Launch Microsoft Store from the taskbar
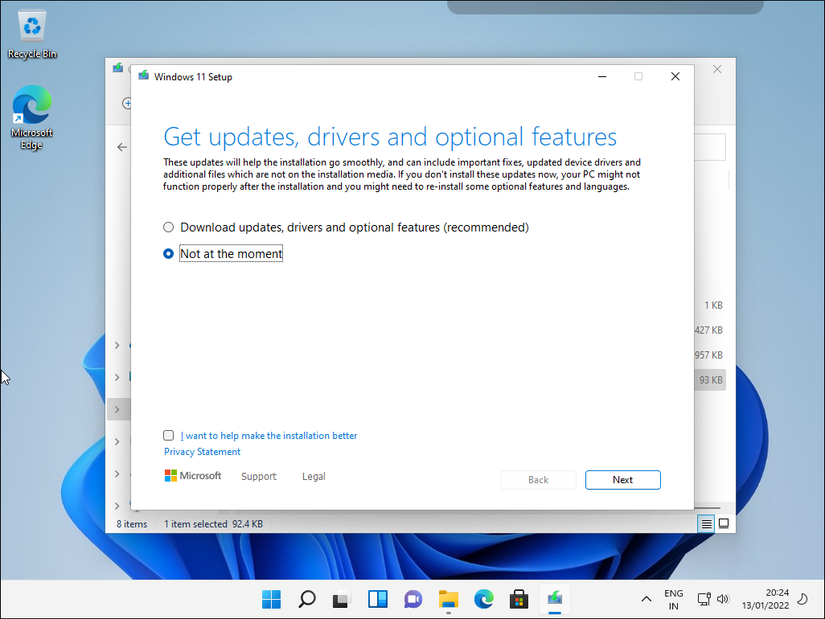The height and width of the screenshot is (619, 825). click(519, 599)
